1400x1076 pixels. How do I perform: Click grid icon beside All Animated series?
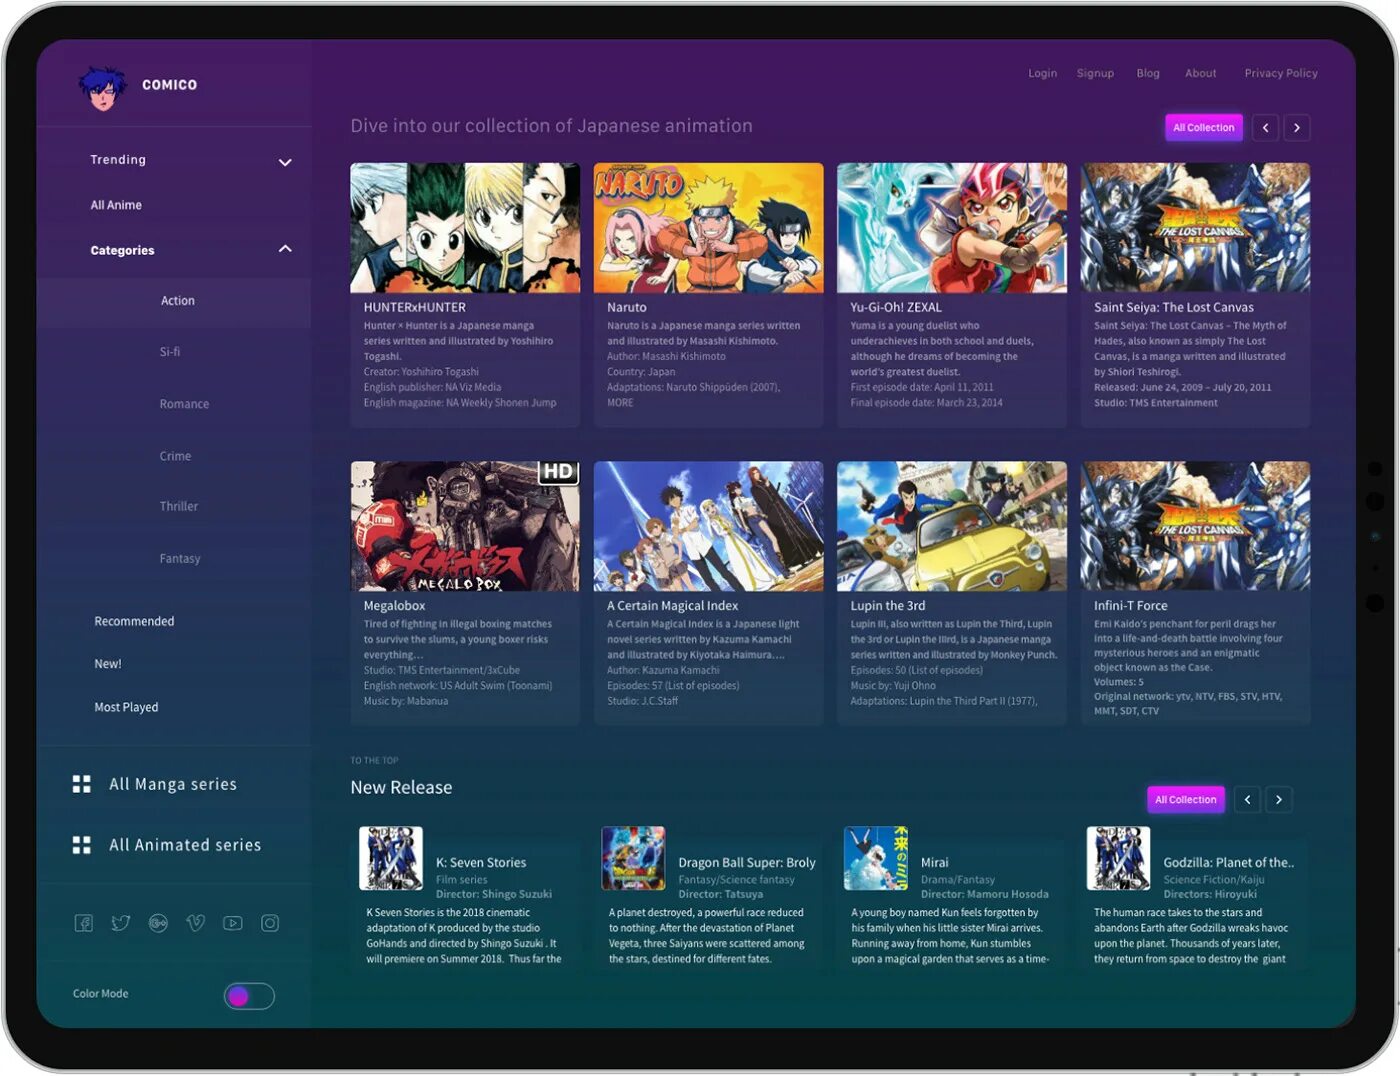(82, 845)
